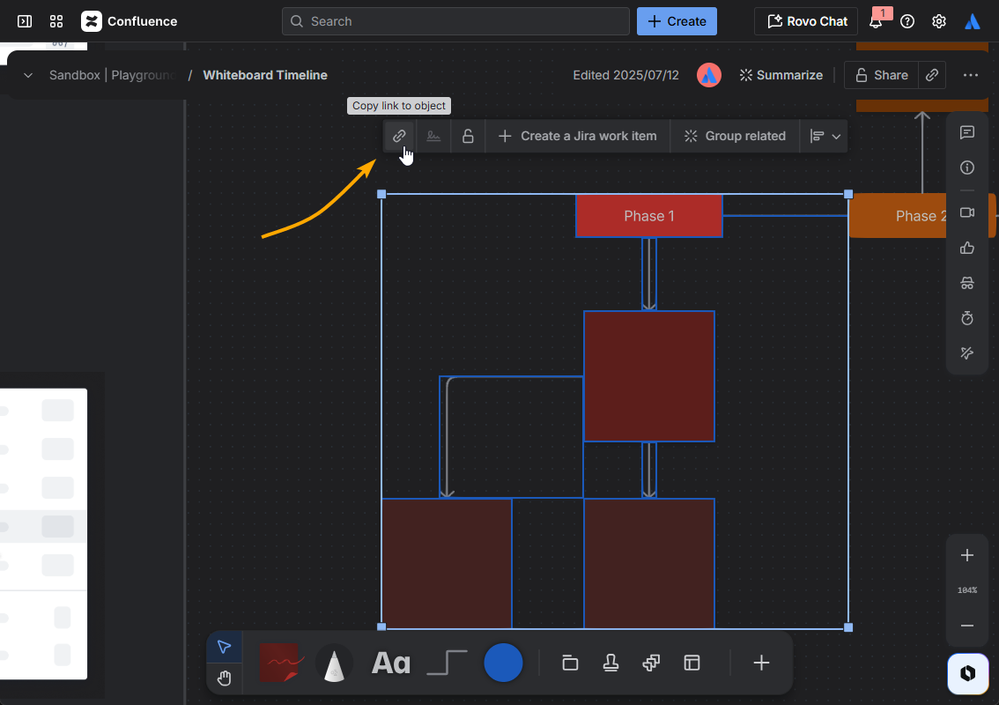Viewport: 999px width, 705px height.
Task: Select the Phase 1 red box
Action: click(x=649, y=216)
